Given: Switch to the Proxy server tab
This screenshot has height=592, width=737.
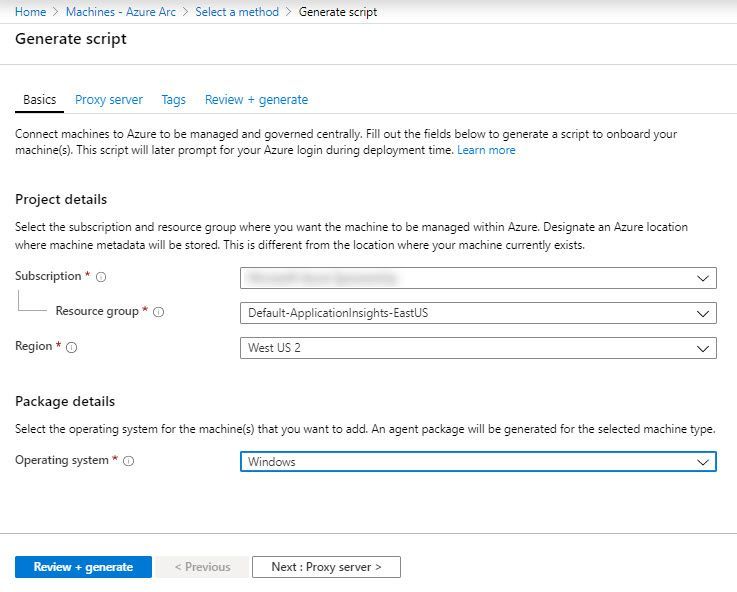Looking at the screenshot, I should point(109,100).
